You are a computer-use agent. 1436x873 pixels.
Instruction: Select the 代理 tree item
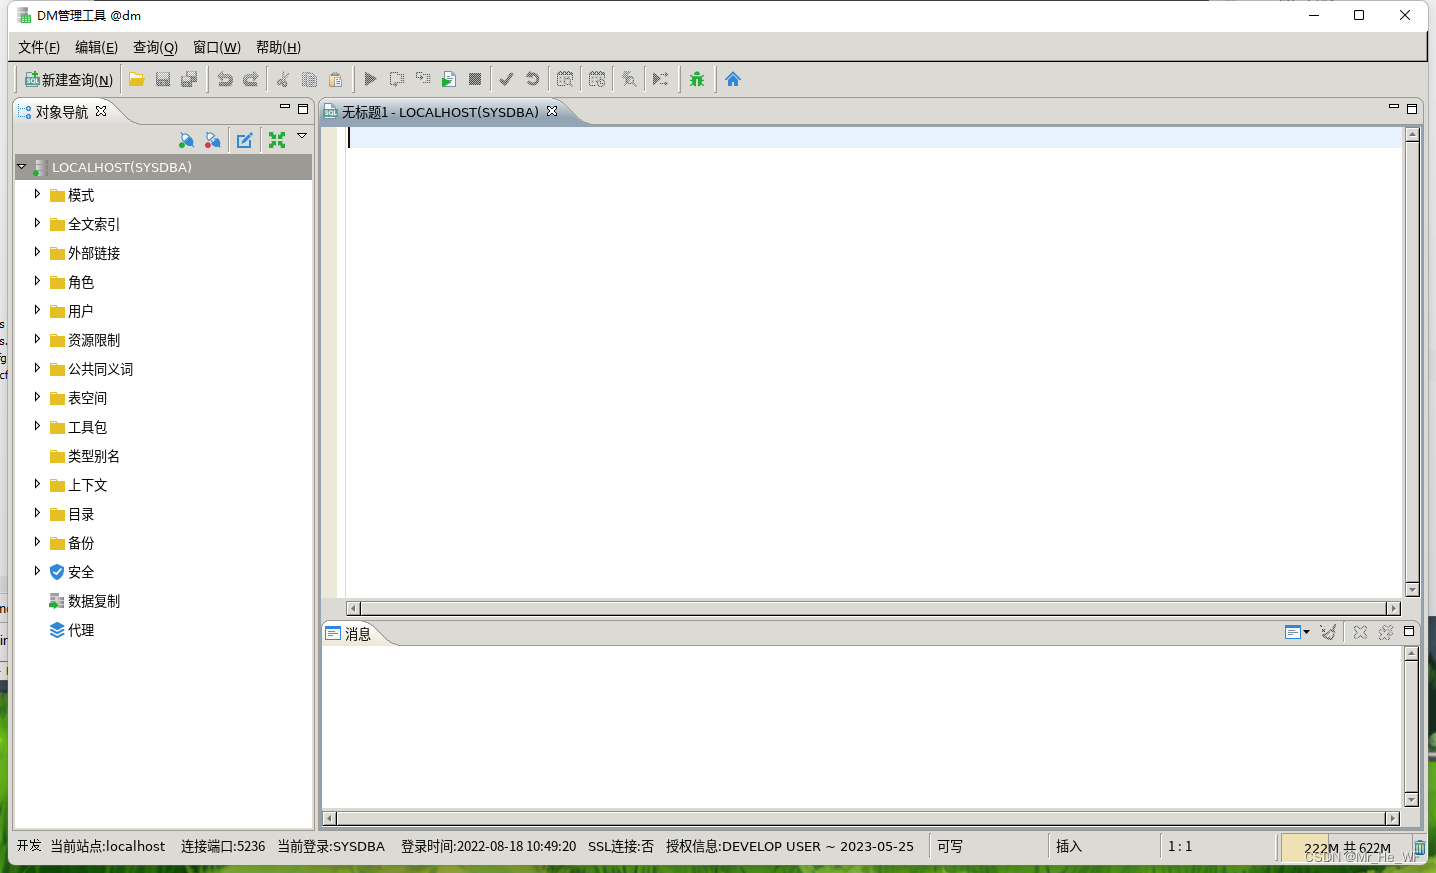[81, 630]
